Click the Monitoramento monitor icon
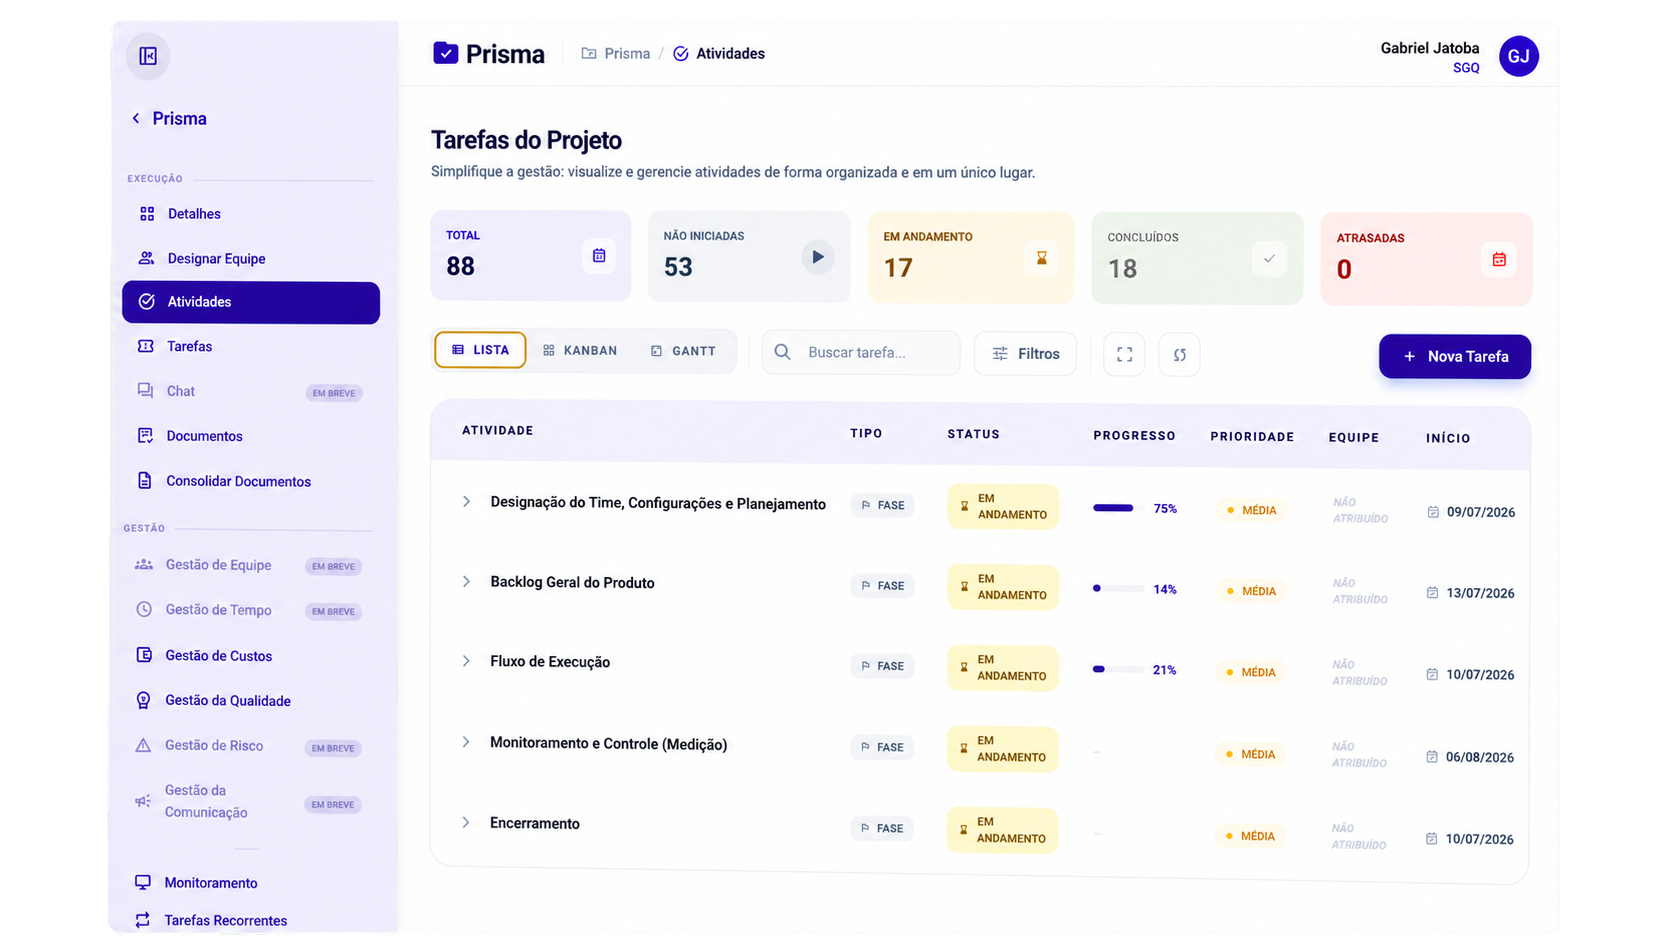The width and height of the screenshot is (1672, 941). click(143, 882)
